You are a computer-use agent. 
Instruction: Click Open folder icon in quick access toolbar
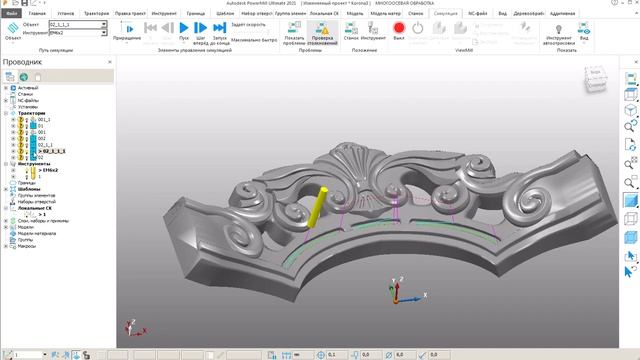point(15,3)
